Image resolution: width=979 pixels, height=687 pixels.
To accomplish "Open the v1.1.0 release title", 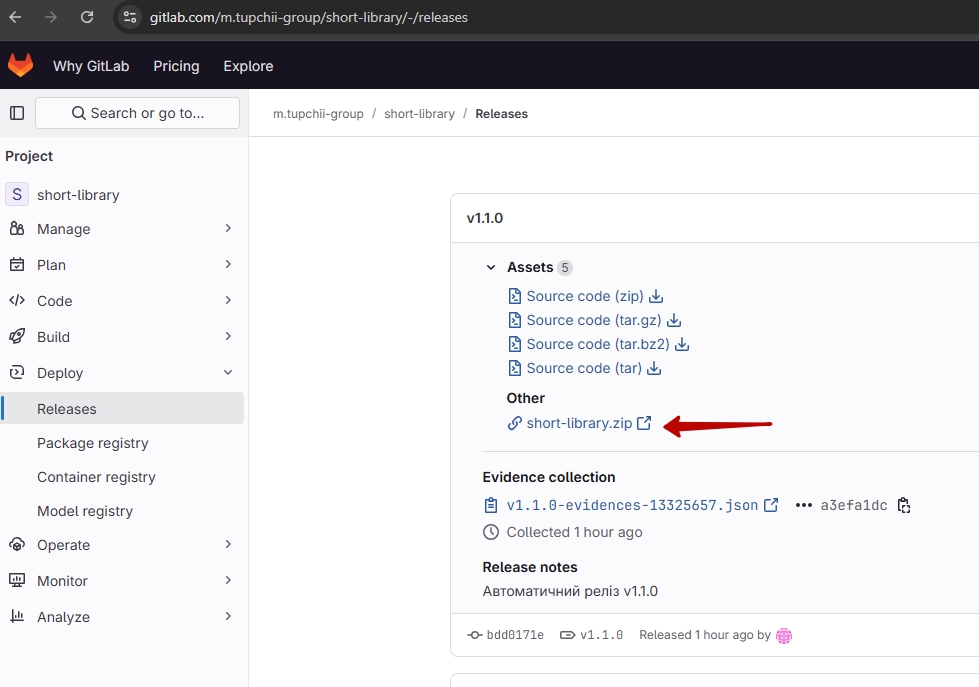I will coord(485,218).
